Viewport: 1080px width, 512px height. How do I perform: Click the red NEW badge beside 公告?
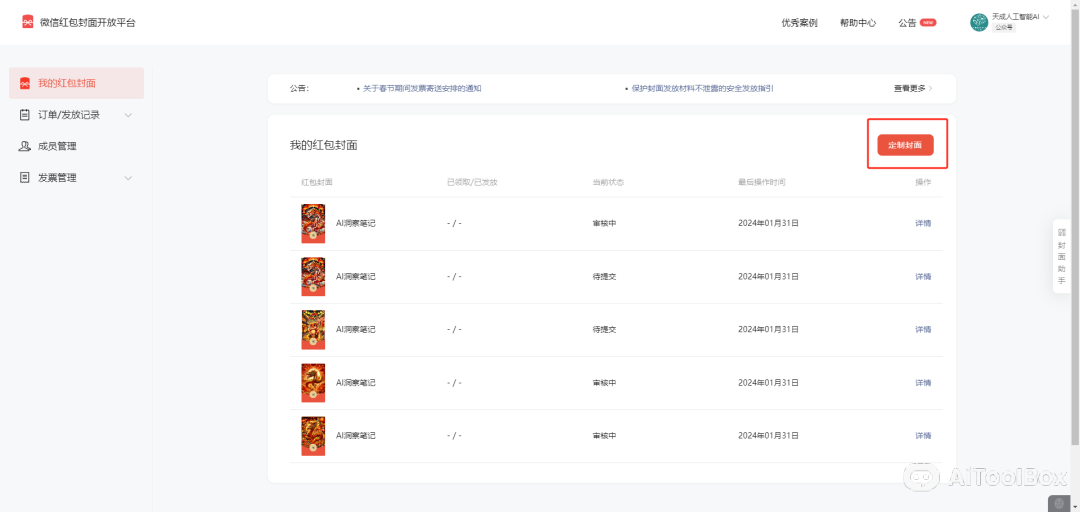pyautogui.click(x=928, y=22)
